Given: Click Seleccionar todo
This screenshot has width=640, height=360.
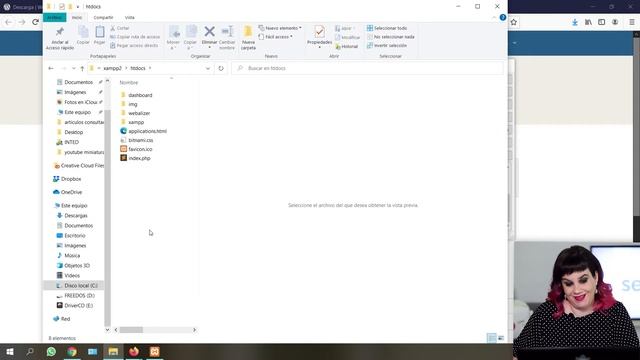Looking at the screenshot, I should tap(387, 28).
